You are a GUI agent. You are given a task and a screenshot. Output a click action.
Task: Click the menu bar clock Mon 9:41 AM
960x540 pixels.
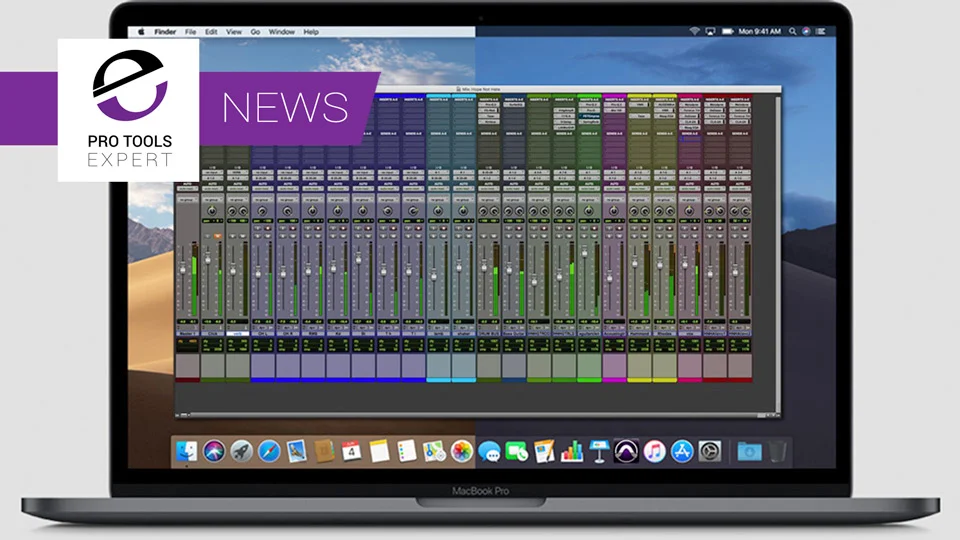click(x=759, y=31)
